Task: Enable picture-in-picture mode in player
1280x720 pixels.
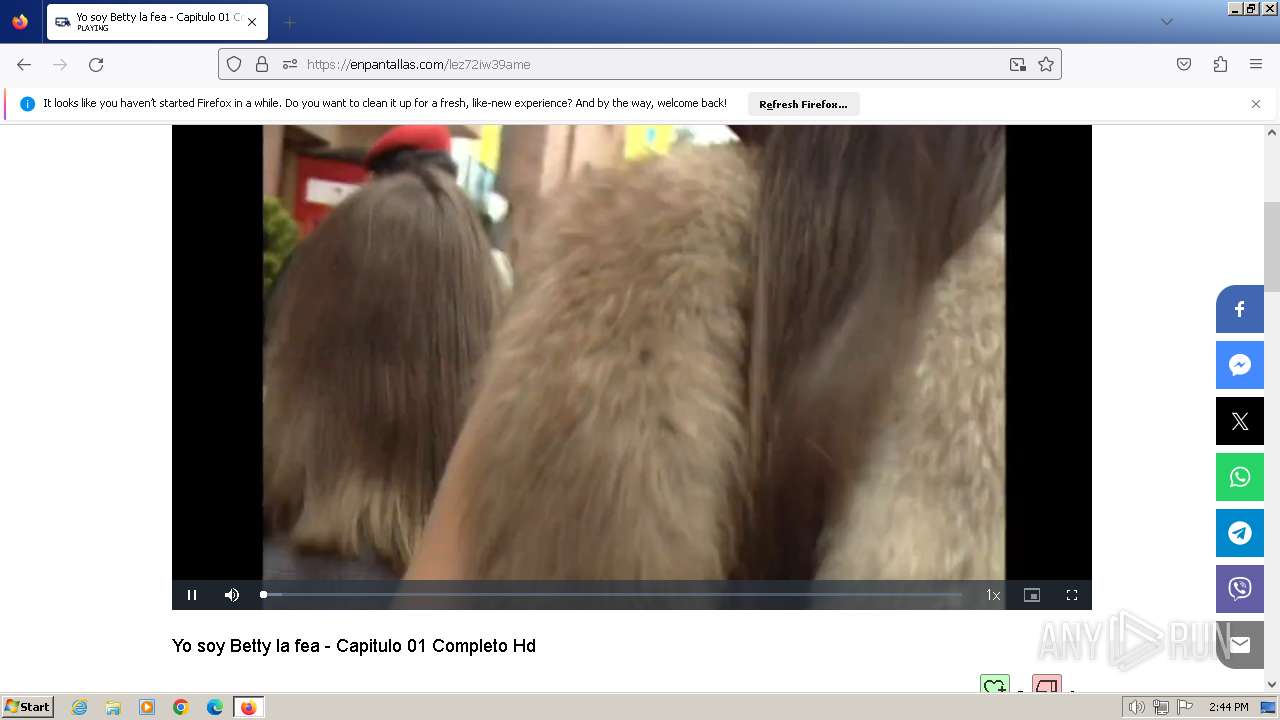Action: (x=1032, y=595)
